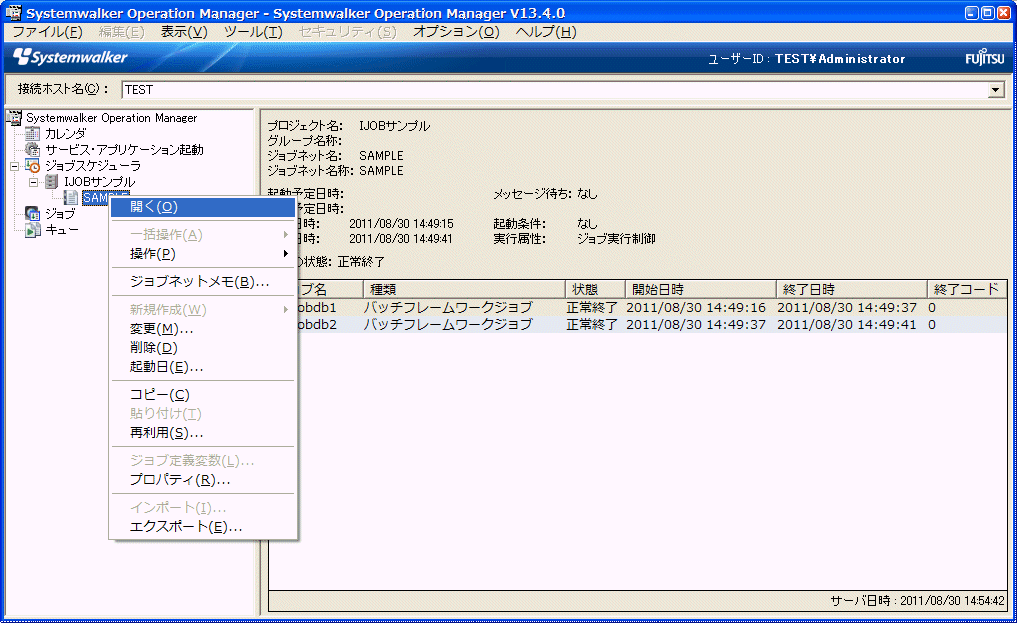1017x623 pixels.
Task: Collapse the ジョブスケジューラ tree node
Action: [x=14, y=167]
